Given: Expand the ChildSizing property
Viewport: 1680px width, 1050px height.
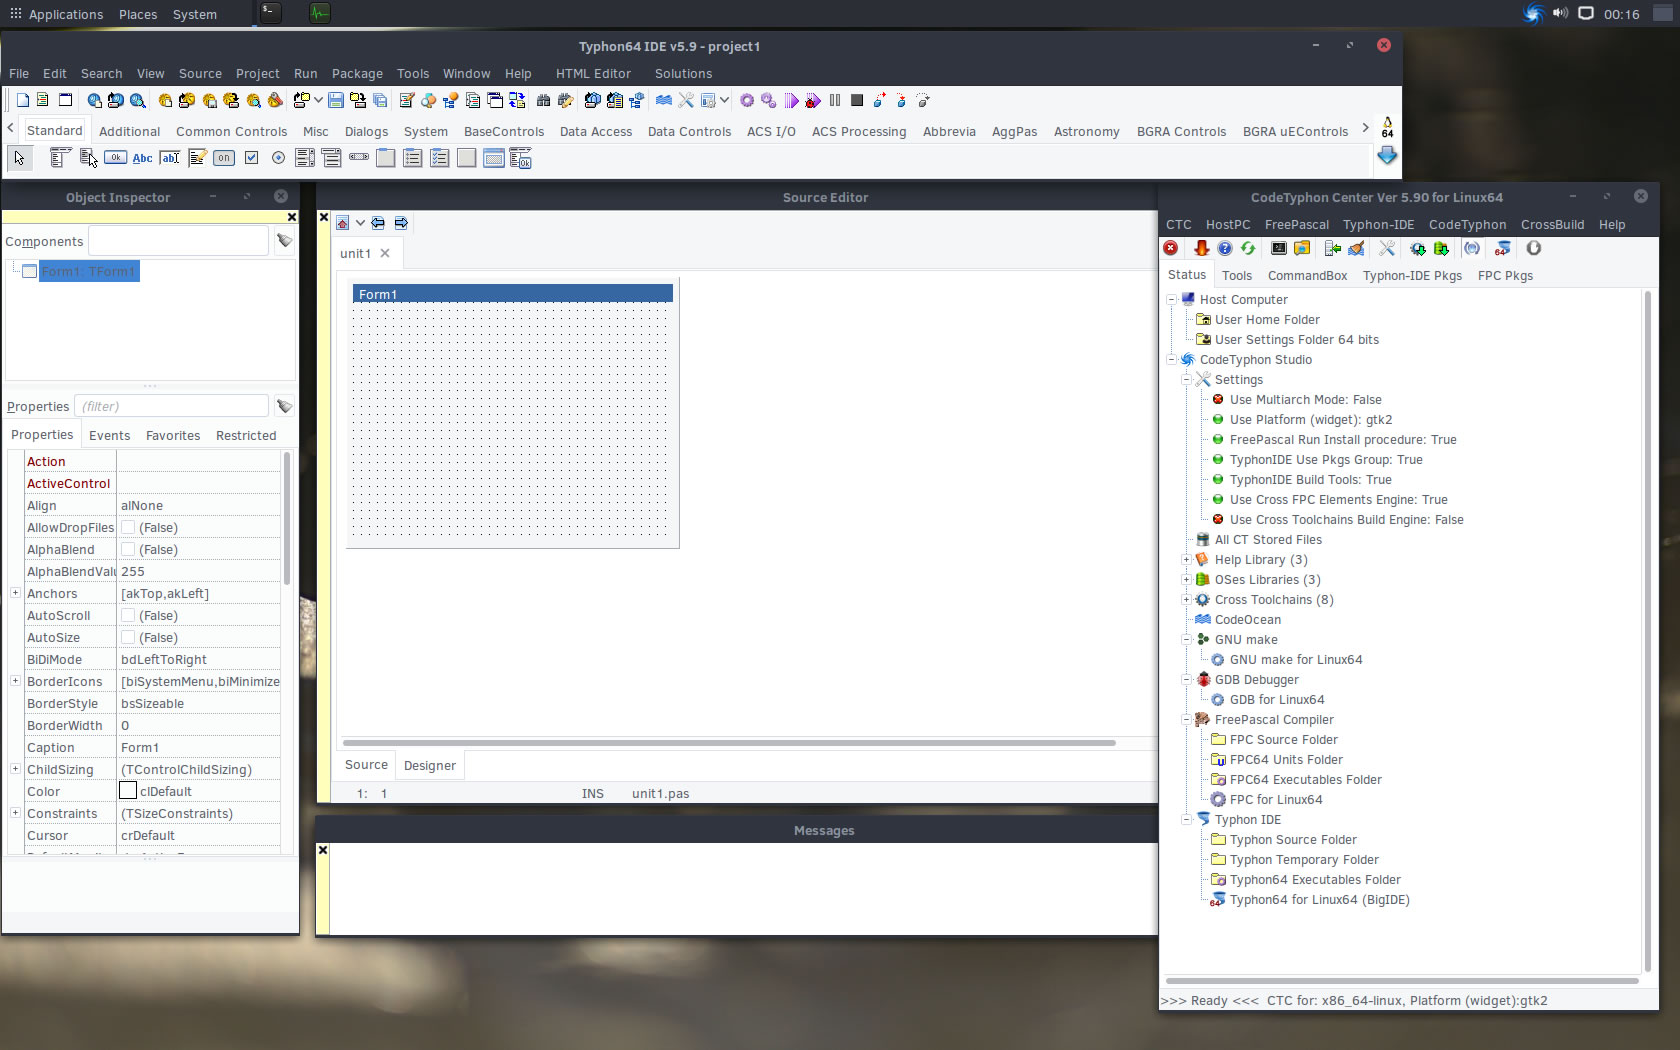Looking at the screenshot, I should (x=15, y=769).
